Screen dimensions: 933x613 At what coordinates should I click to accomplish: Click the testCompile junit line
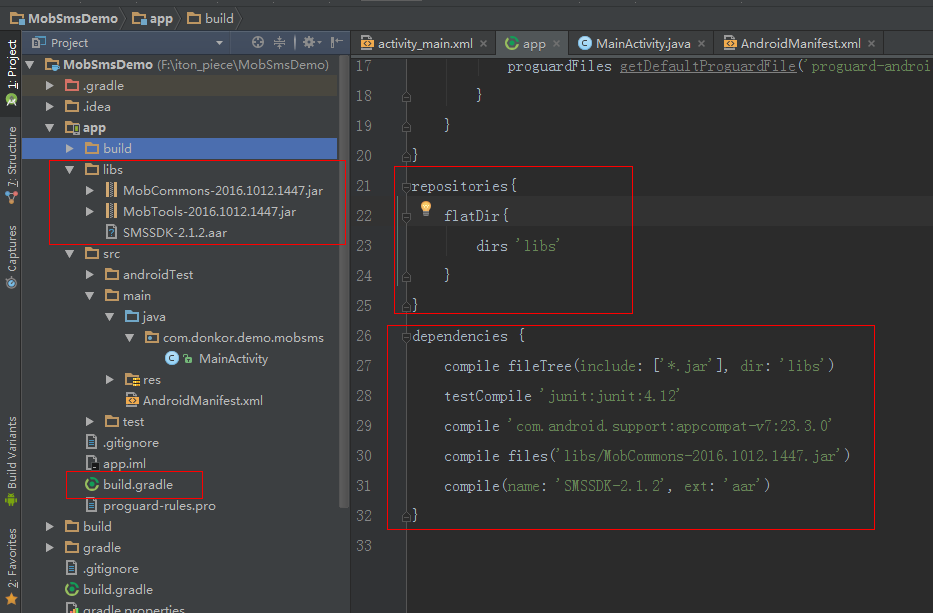coord(562,396)
